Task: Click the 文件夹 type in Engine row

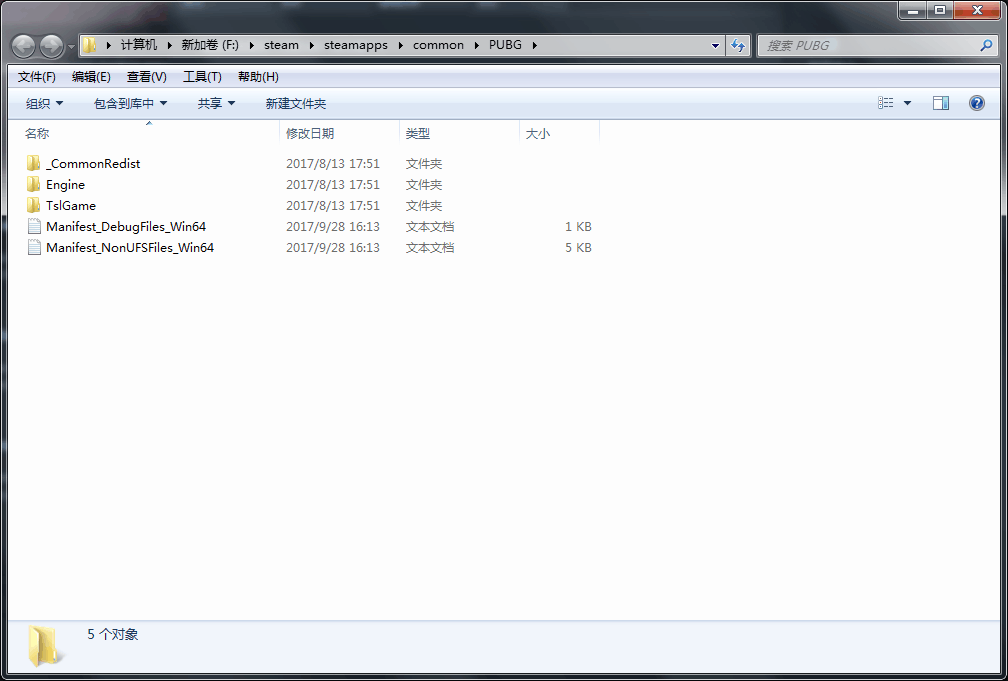Action: 424,185
